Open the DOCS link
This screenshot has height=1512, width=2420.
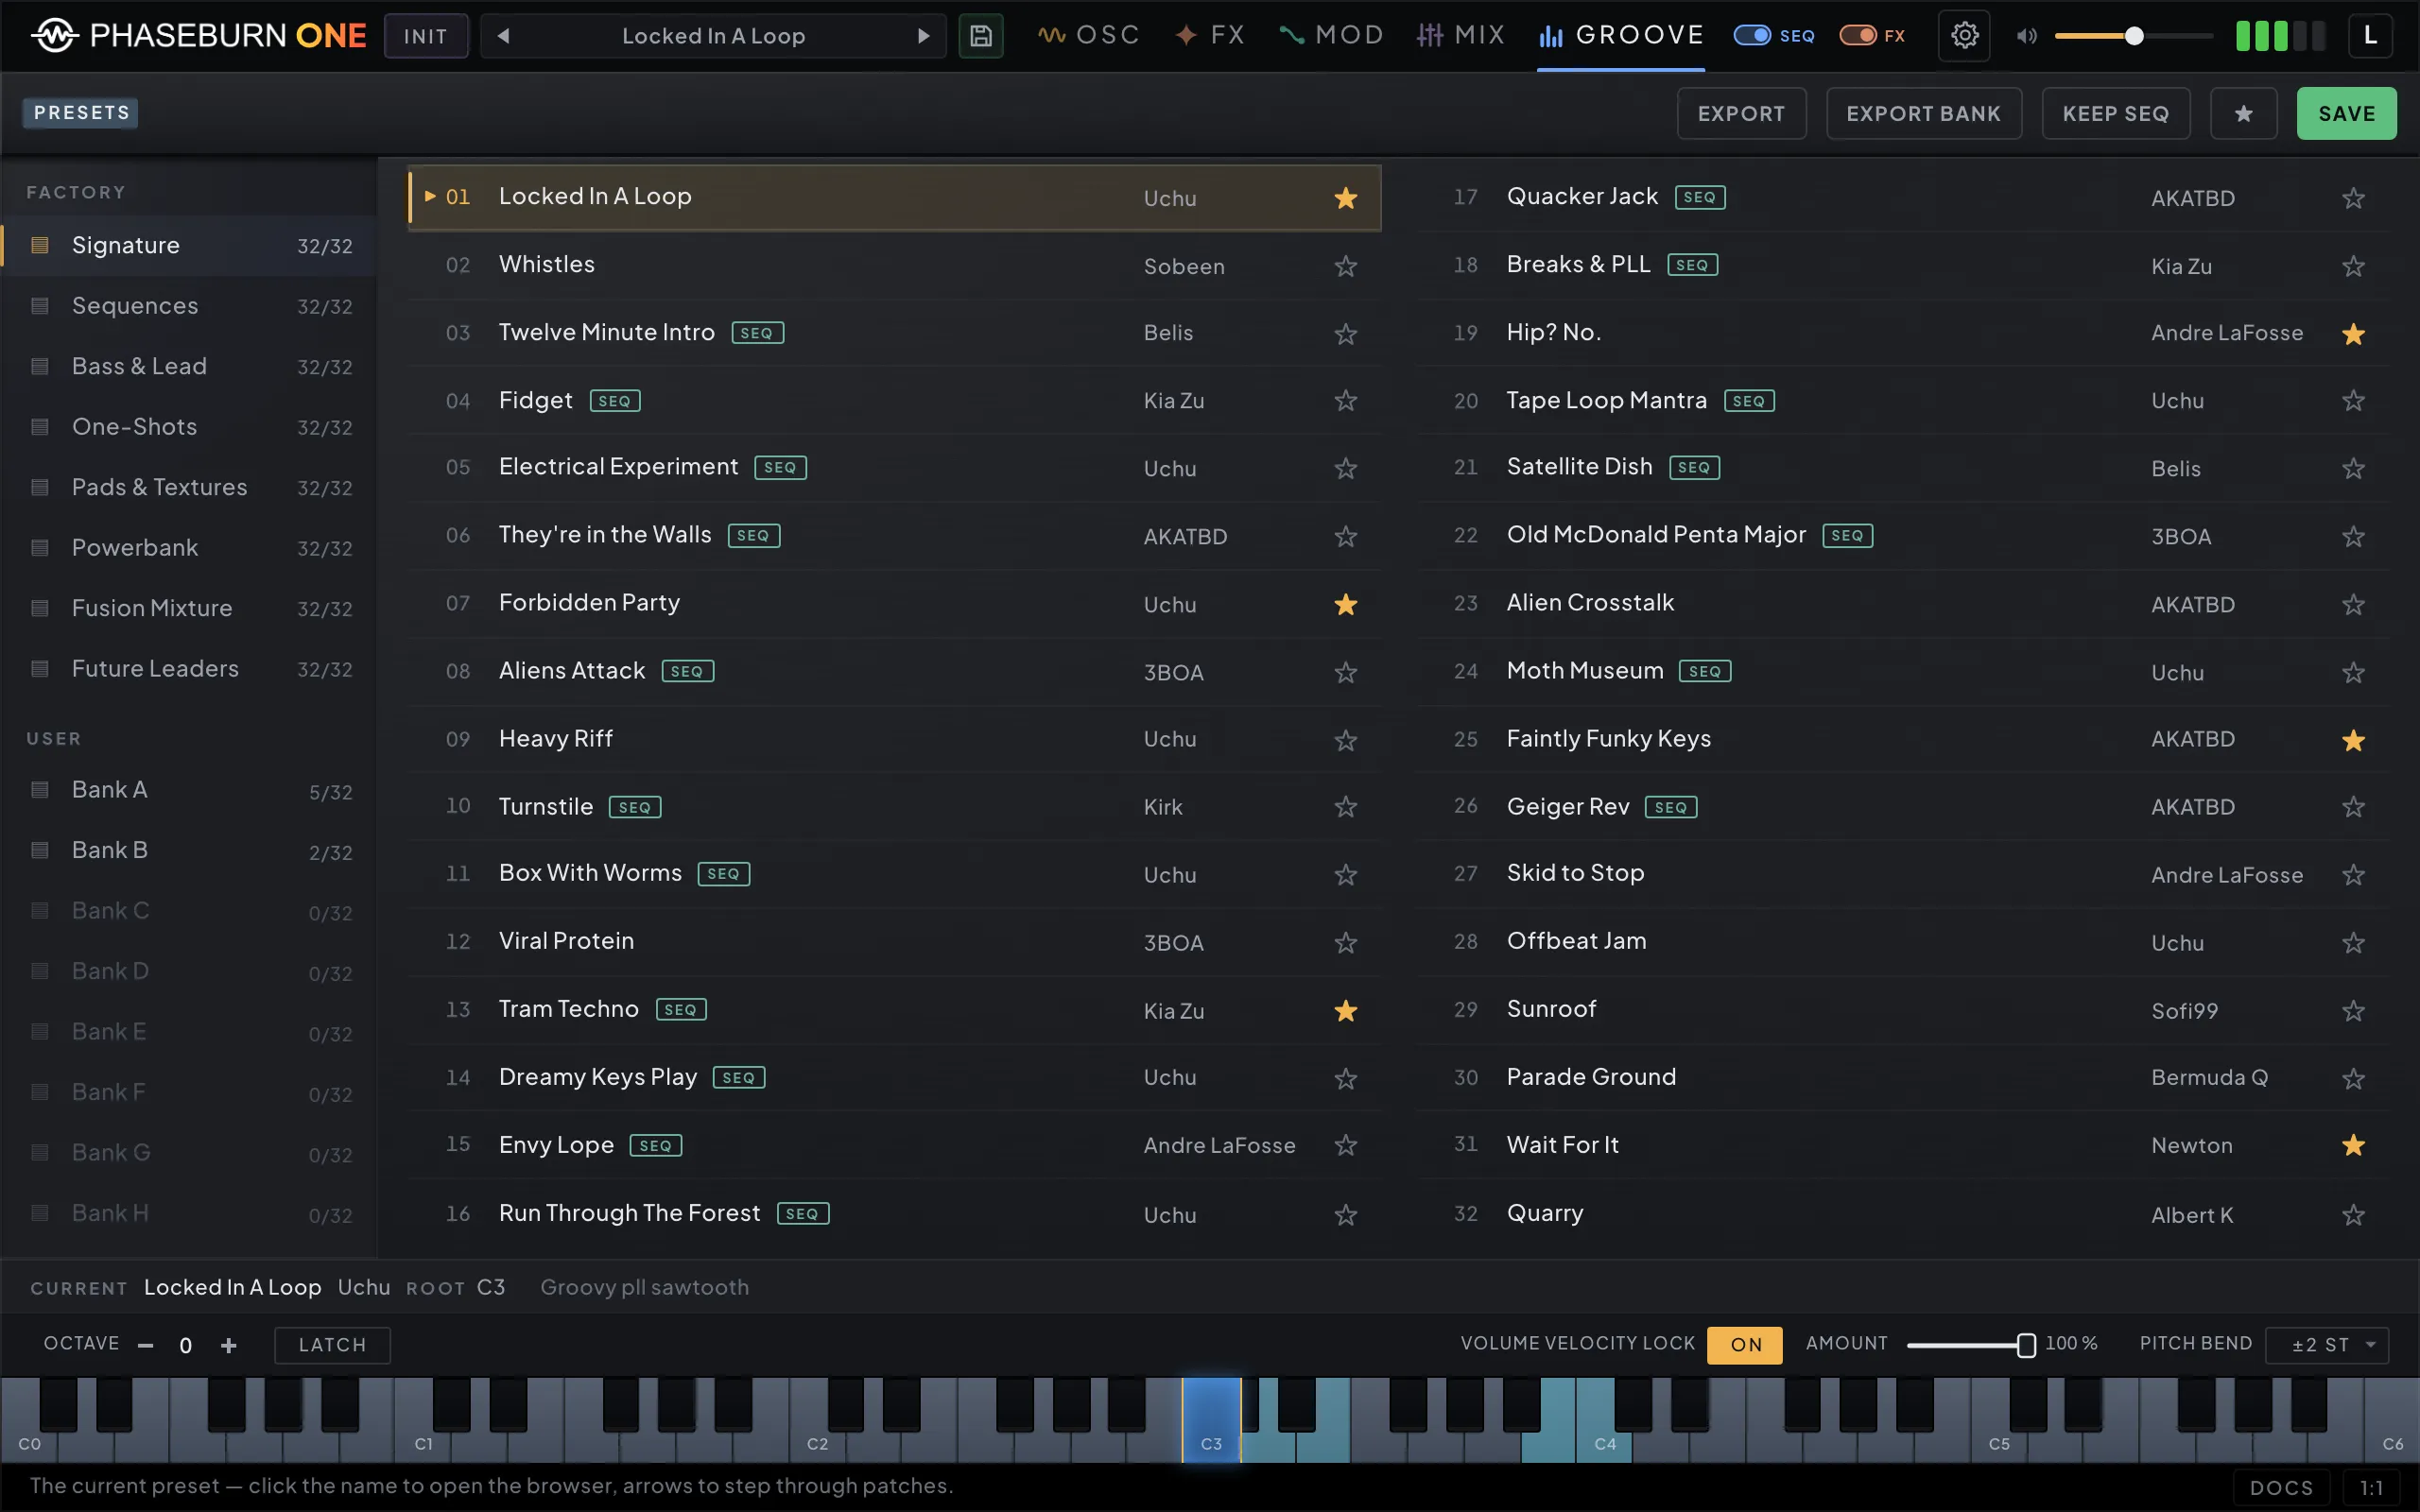pos(2281,1487)
